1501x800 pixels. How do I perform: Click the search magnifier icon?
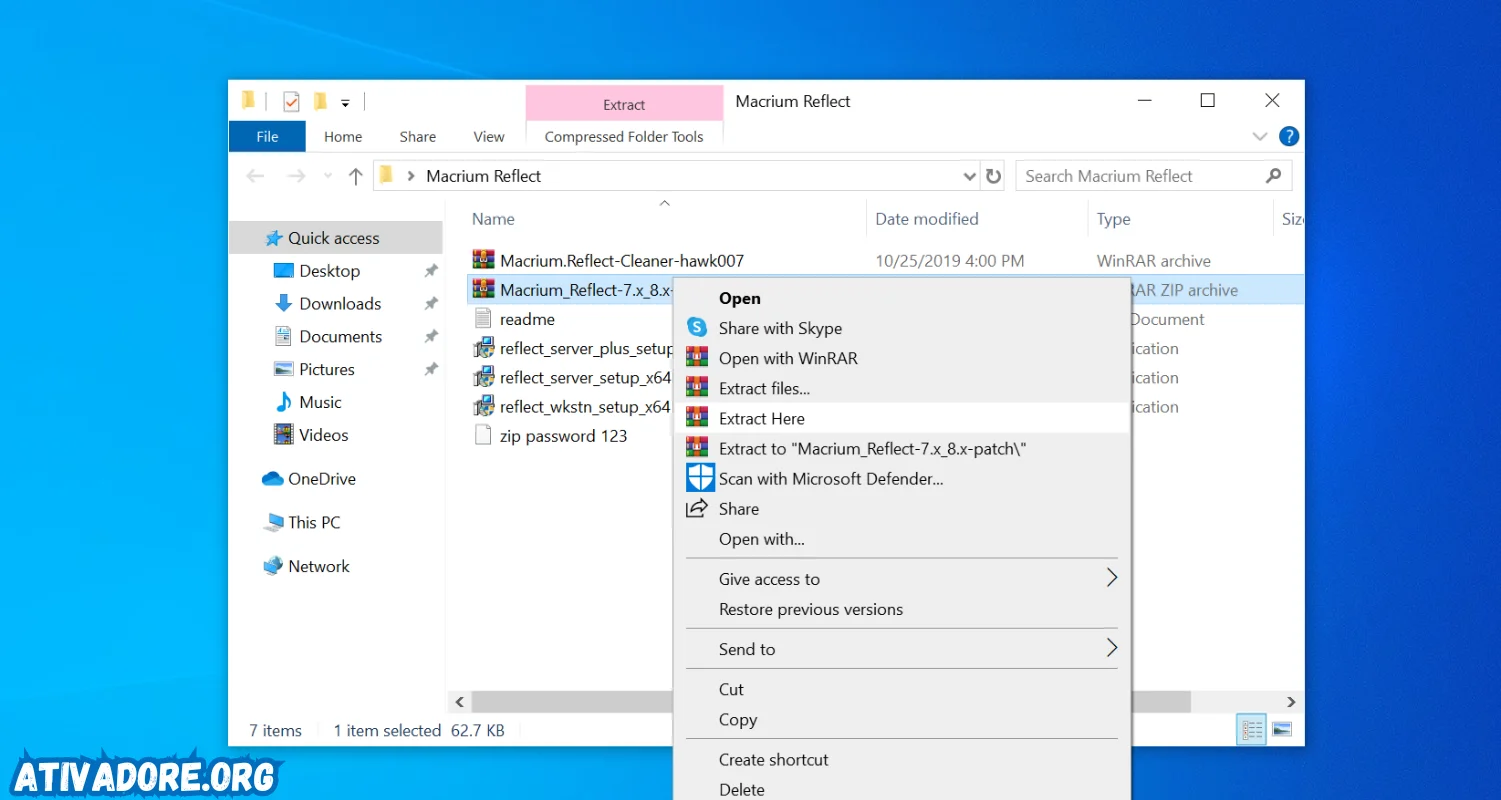[1273, 176]
